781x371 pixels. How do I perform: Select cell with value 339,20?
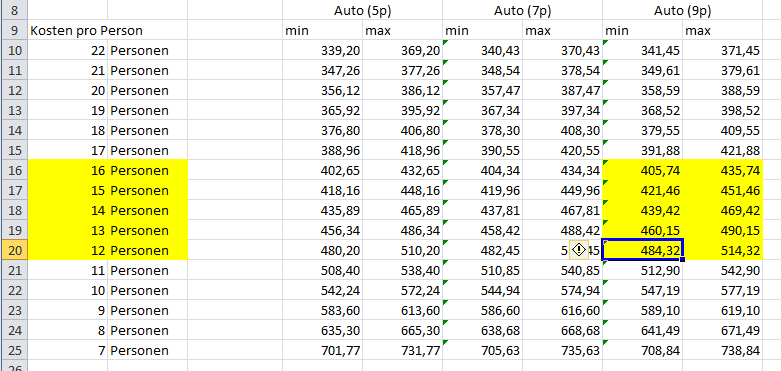pos(322,50)
